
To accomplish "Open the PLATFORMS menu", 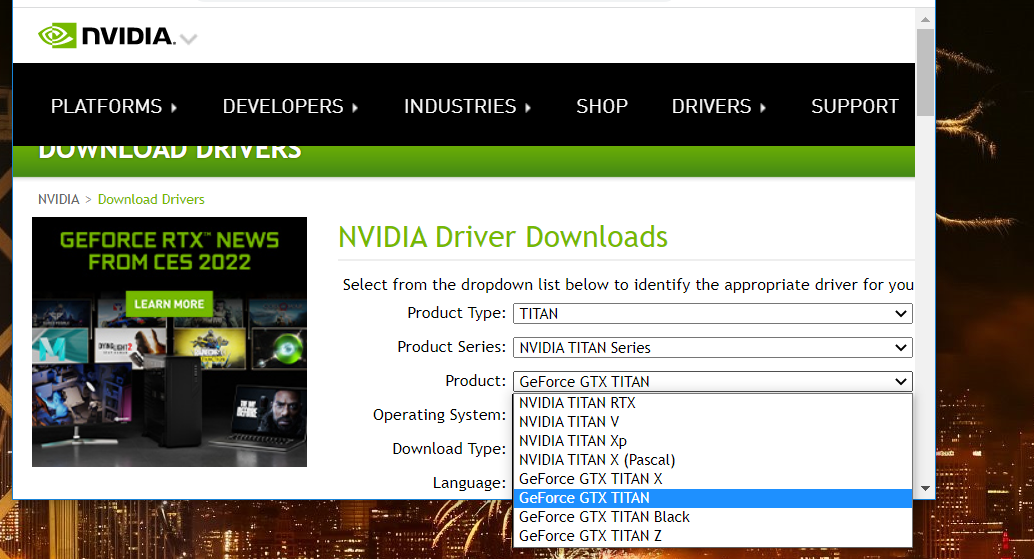I will (113, 106).
